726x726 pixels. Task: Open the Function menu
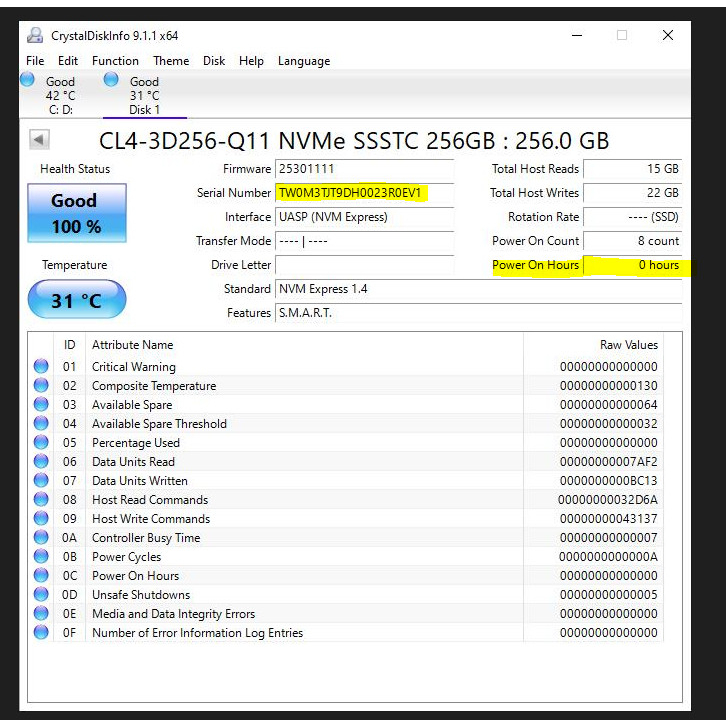click(115, 61)
